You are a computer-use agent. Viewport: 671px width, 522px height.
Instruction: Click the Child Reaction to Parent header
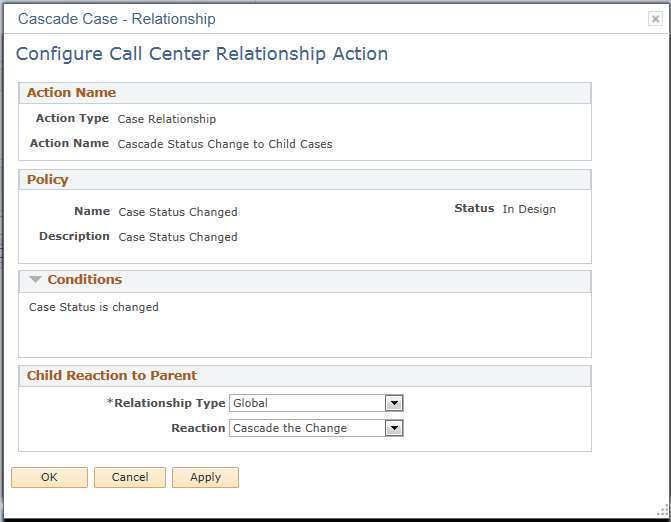[x=305, y=376]
